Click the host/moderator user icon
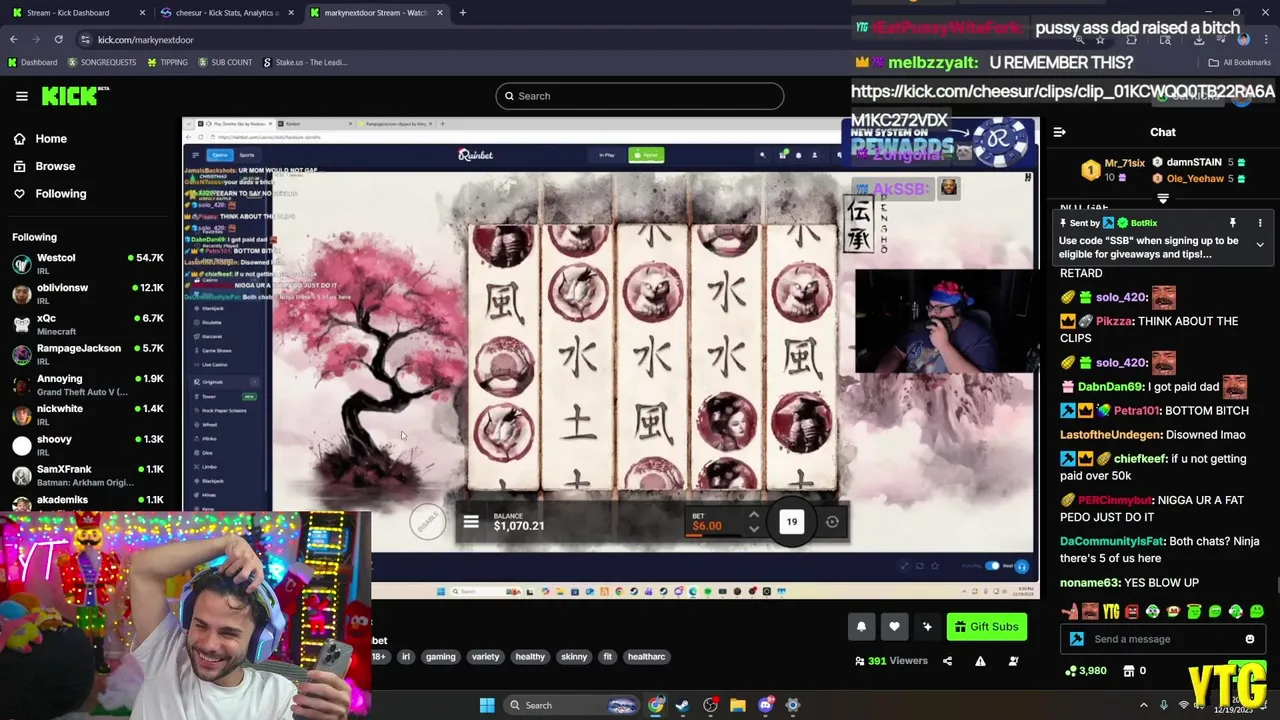 [x=1013, y=661]
